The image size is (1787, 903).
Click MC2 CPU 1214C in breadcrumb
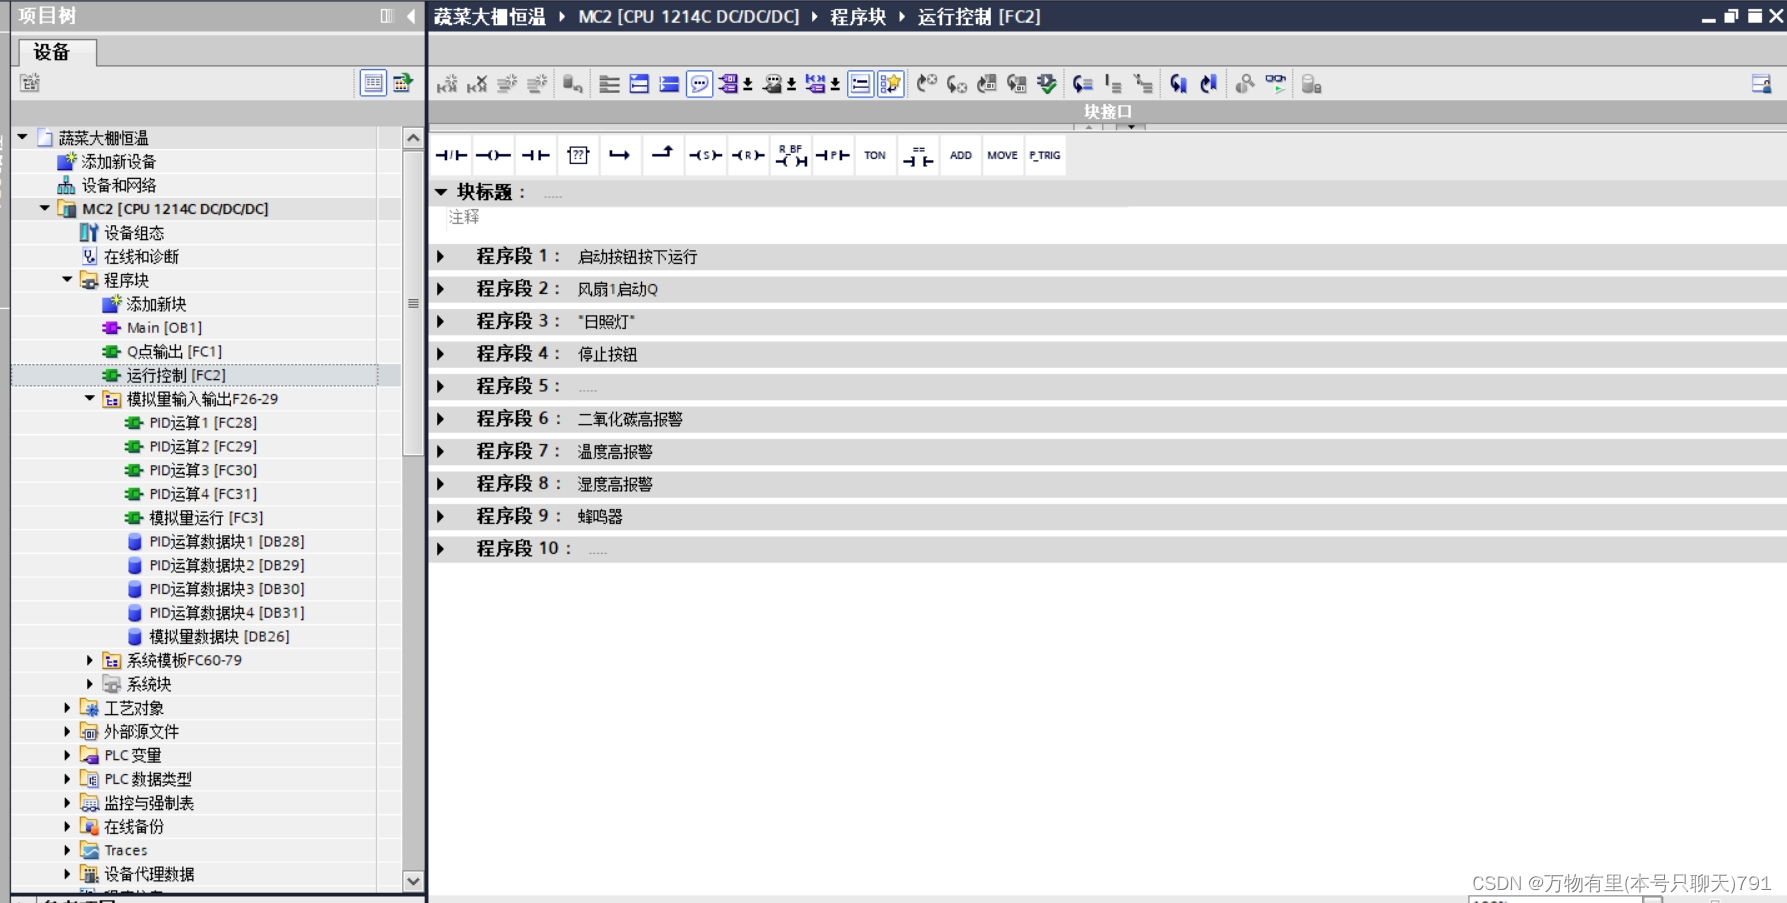pos(689,17)
